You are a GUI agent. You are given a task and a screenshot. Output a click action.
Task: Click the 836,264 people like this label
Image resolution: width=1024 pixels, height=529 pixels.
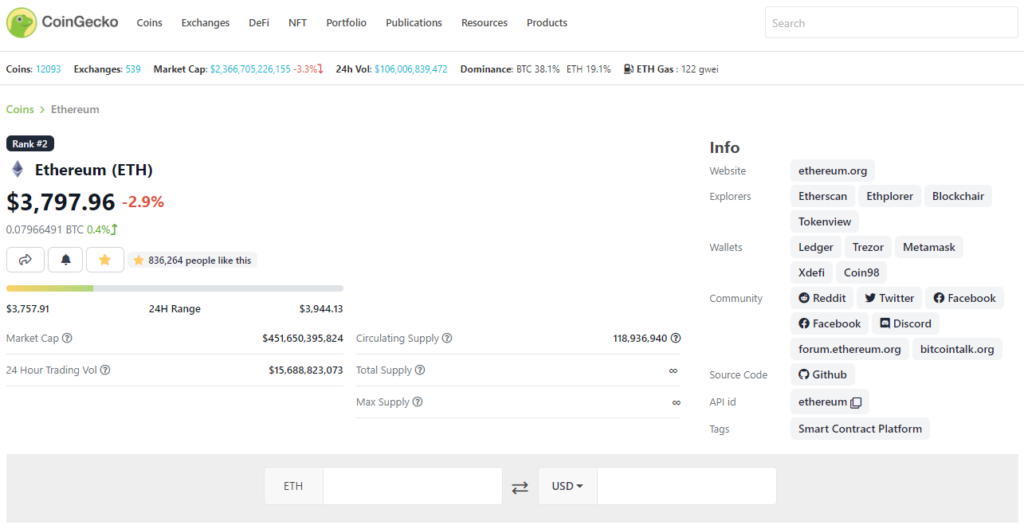click(x=193, y=260)
